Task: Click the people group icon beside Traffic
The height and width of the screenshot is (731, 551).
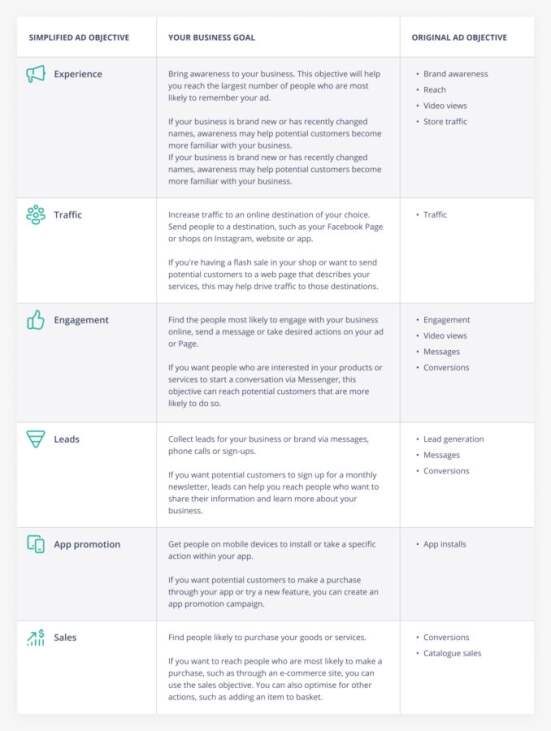Action: coord(36,215)
